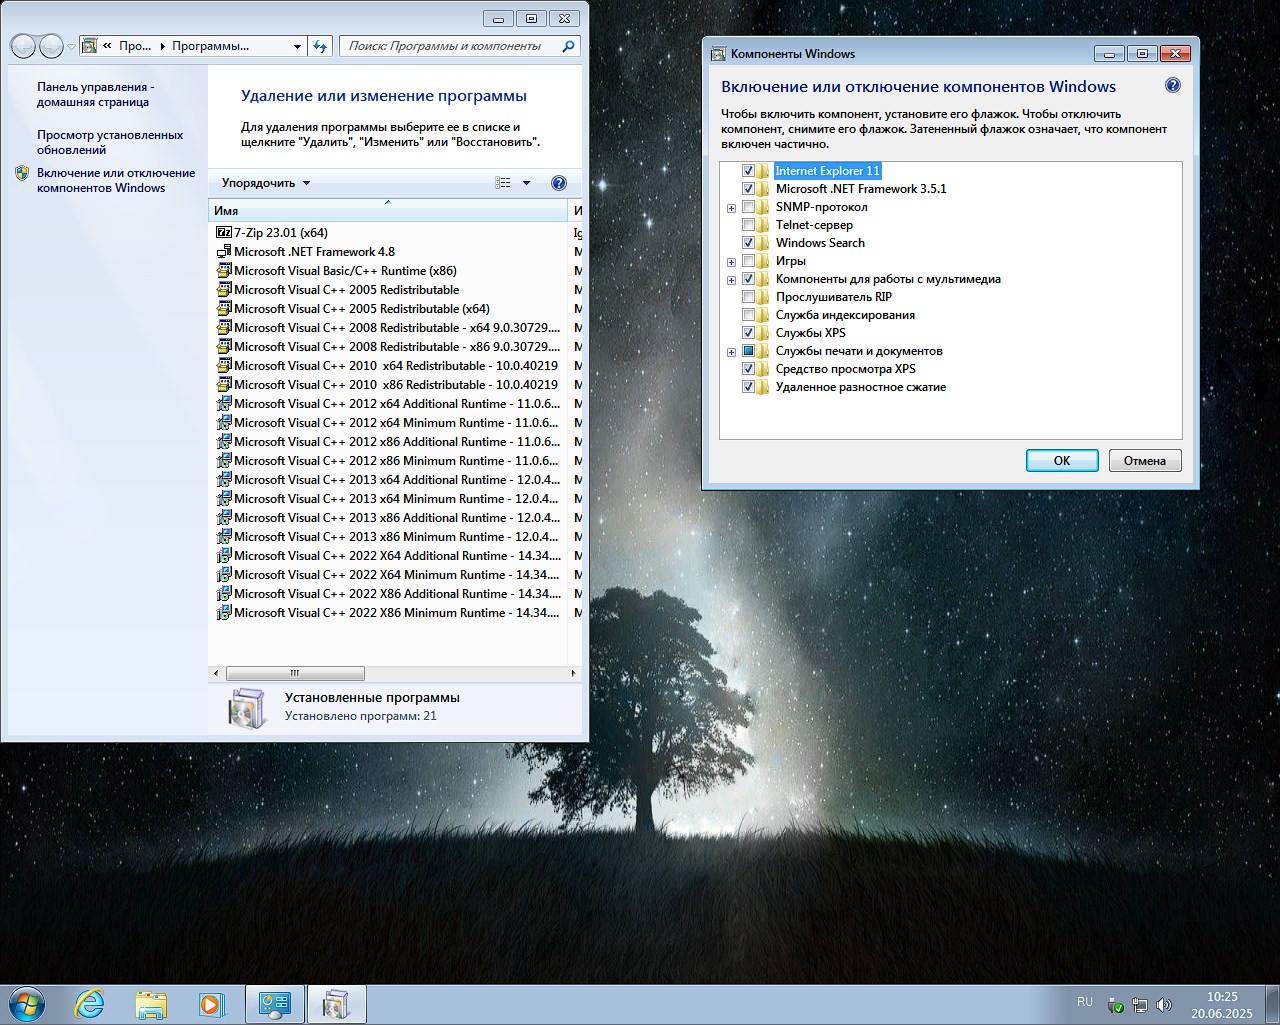Click the Microsoft .NET Framework 4.8 icon
1280x1025 pixels.
tap(224, 251)
